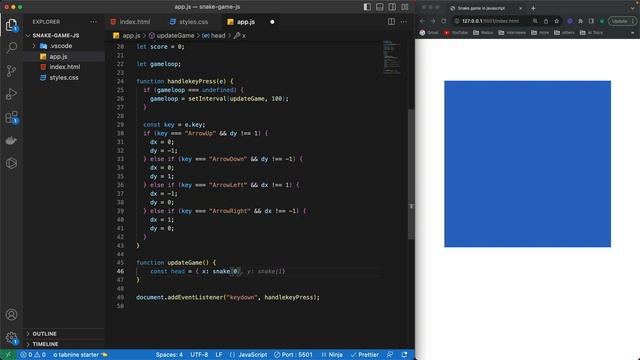The width and height of the screenshot is (640, 360).
Task: Click the split editor right icon
Action: [x=391, y=22]
